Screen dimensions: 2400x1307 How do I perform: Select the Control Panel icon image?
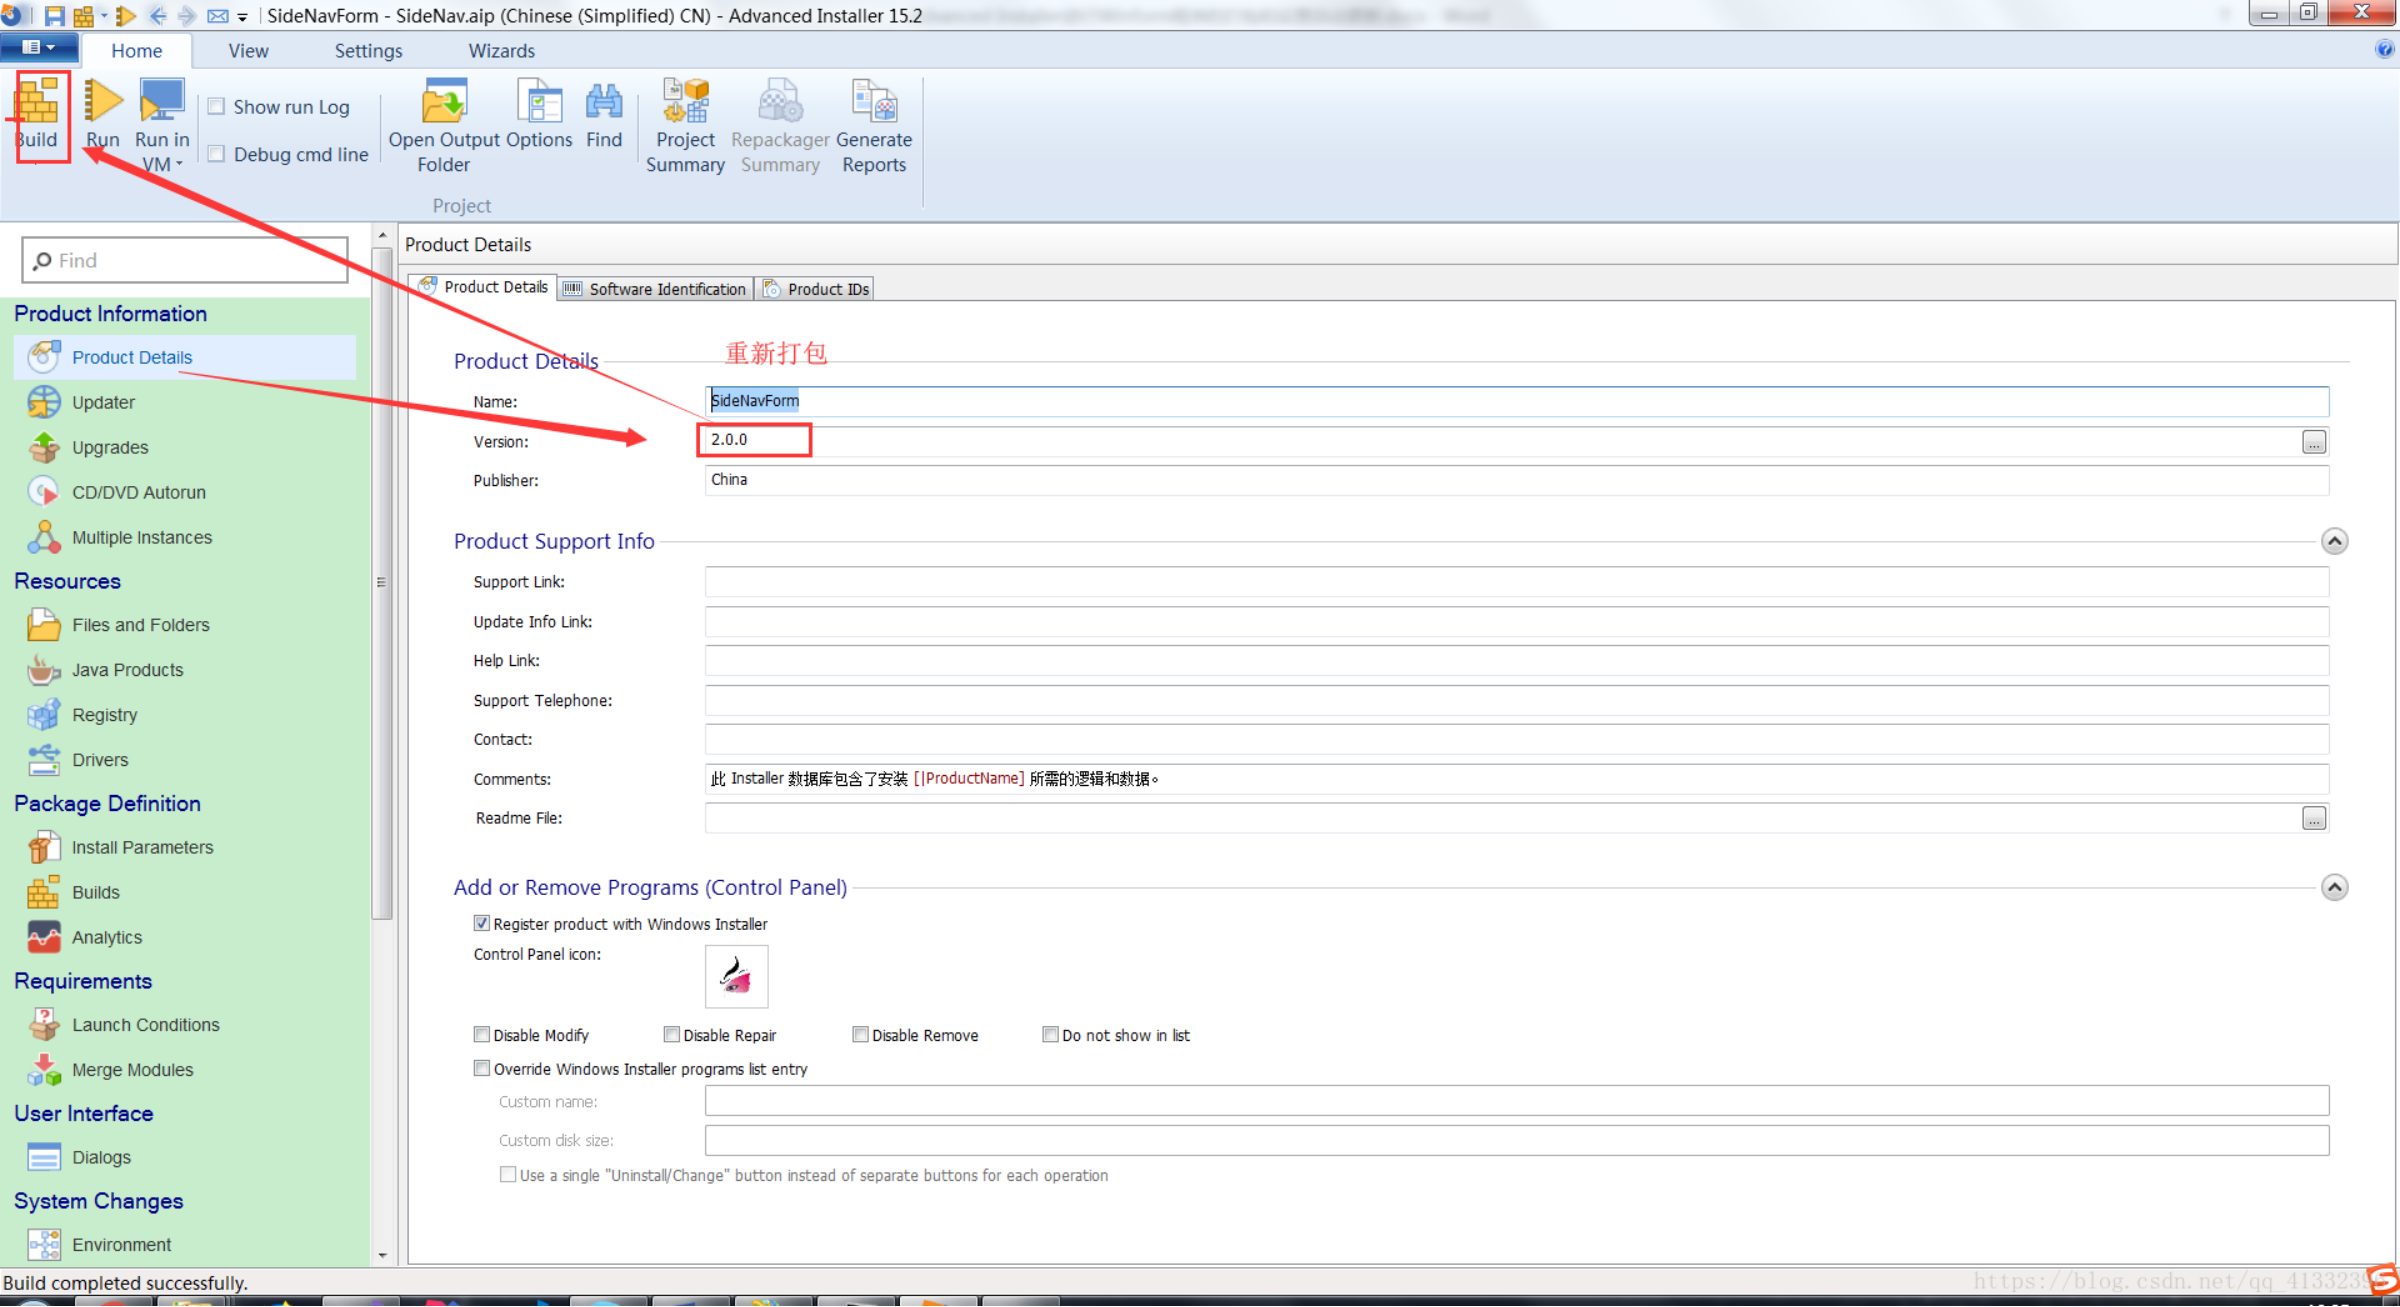pyautogui.click(x=736, y=976)
